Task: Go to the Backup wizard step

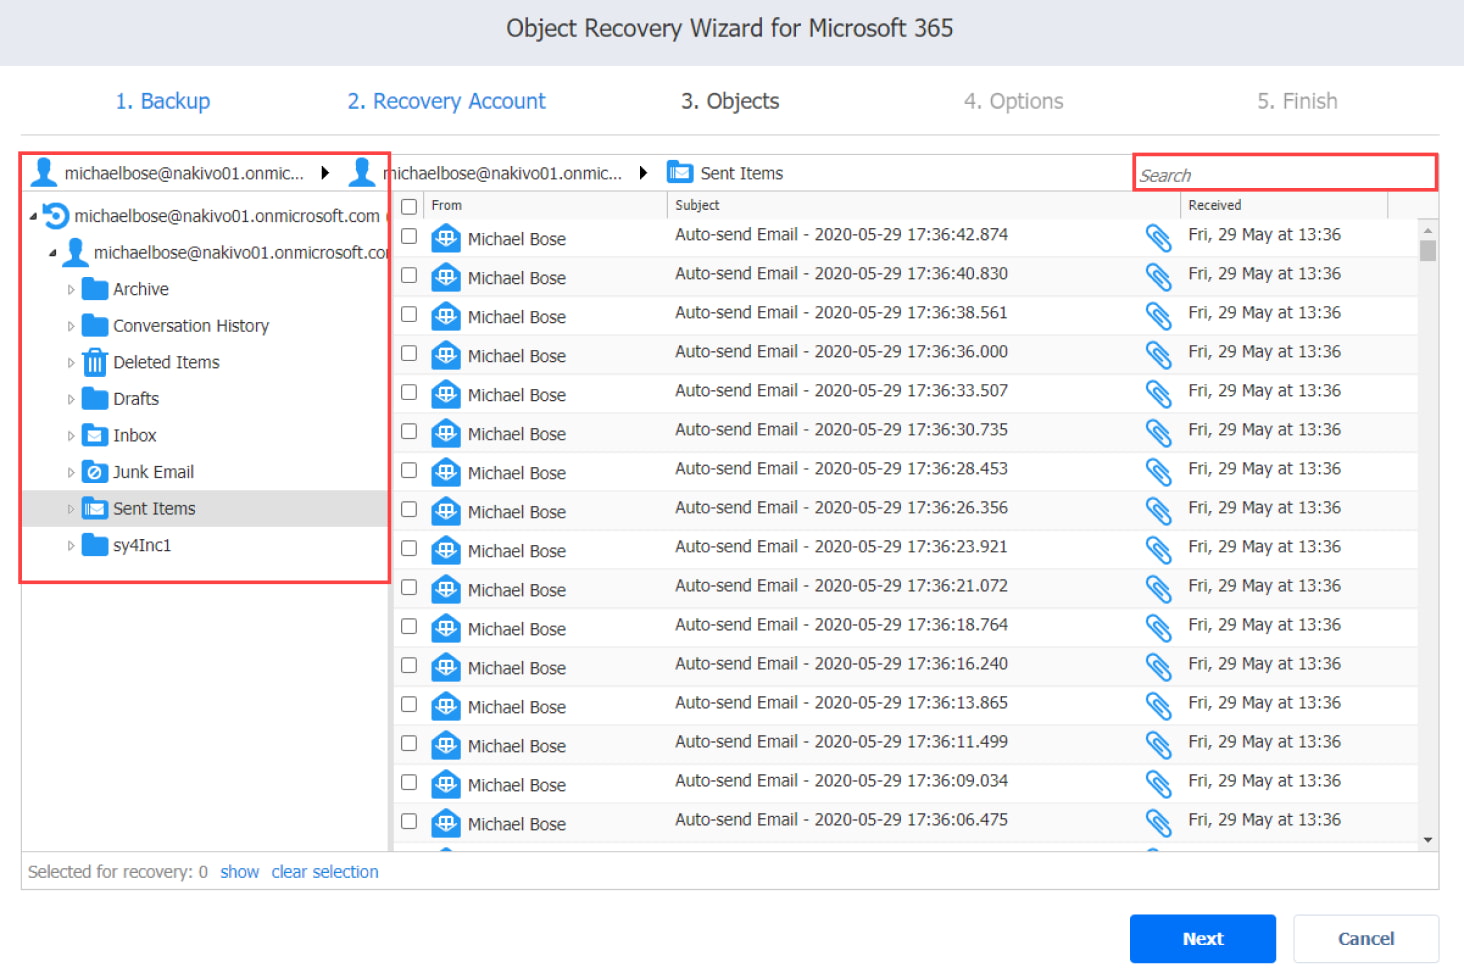Action: click(x=163, y=101)
